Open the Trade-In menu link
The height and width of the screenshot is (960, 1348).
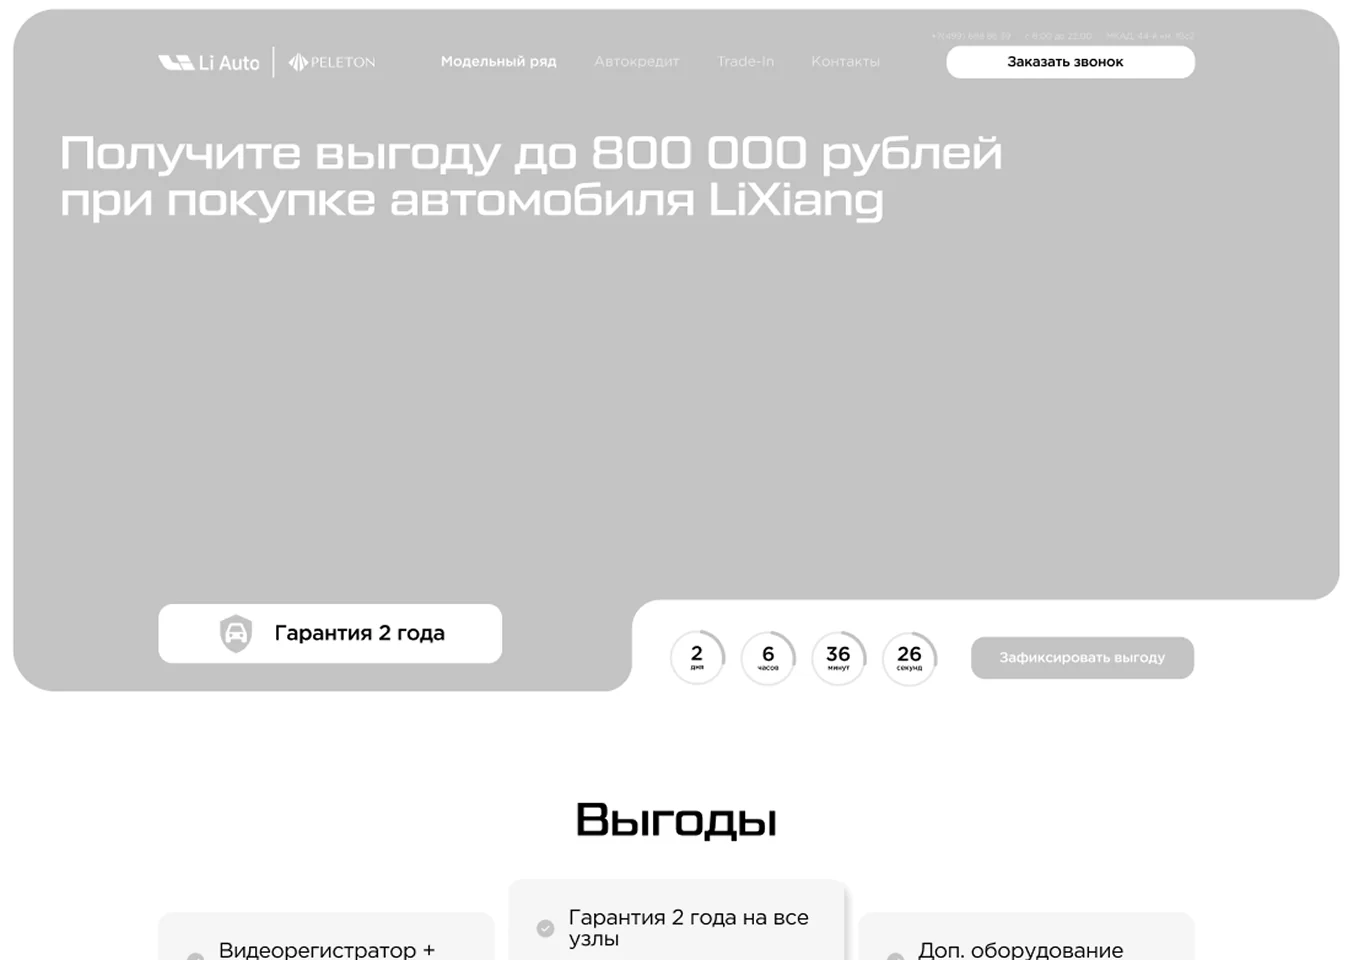[x=745, y=61]
